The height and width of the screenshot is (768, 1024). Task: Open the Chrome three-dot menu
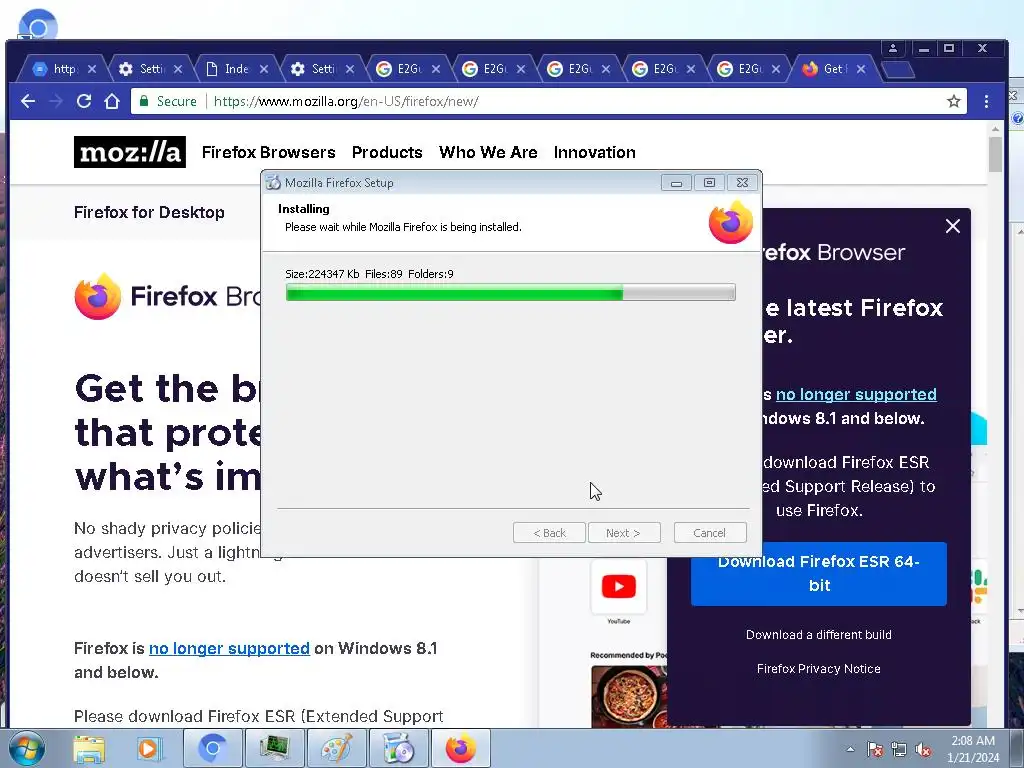pyautogui.click(x=986, y=101)
